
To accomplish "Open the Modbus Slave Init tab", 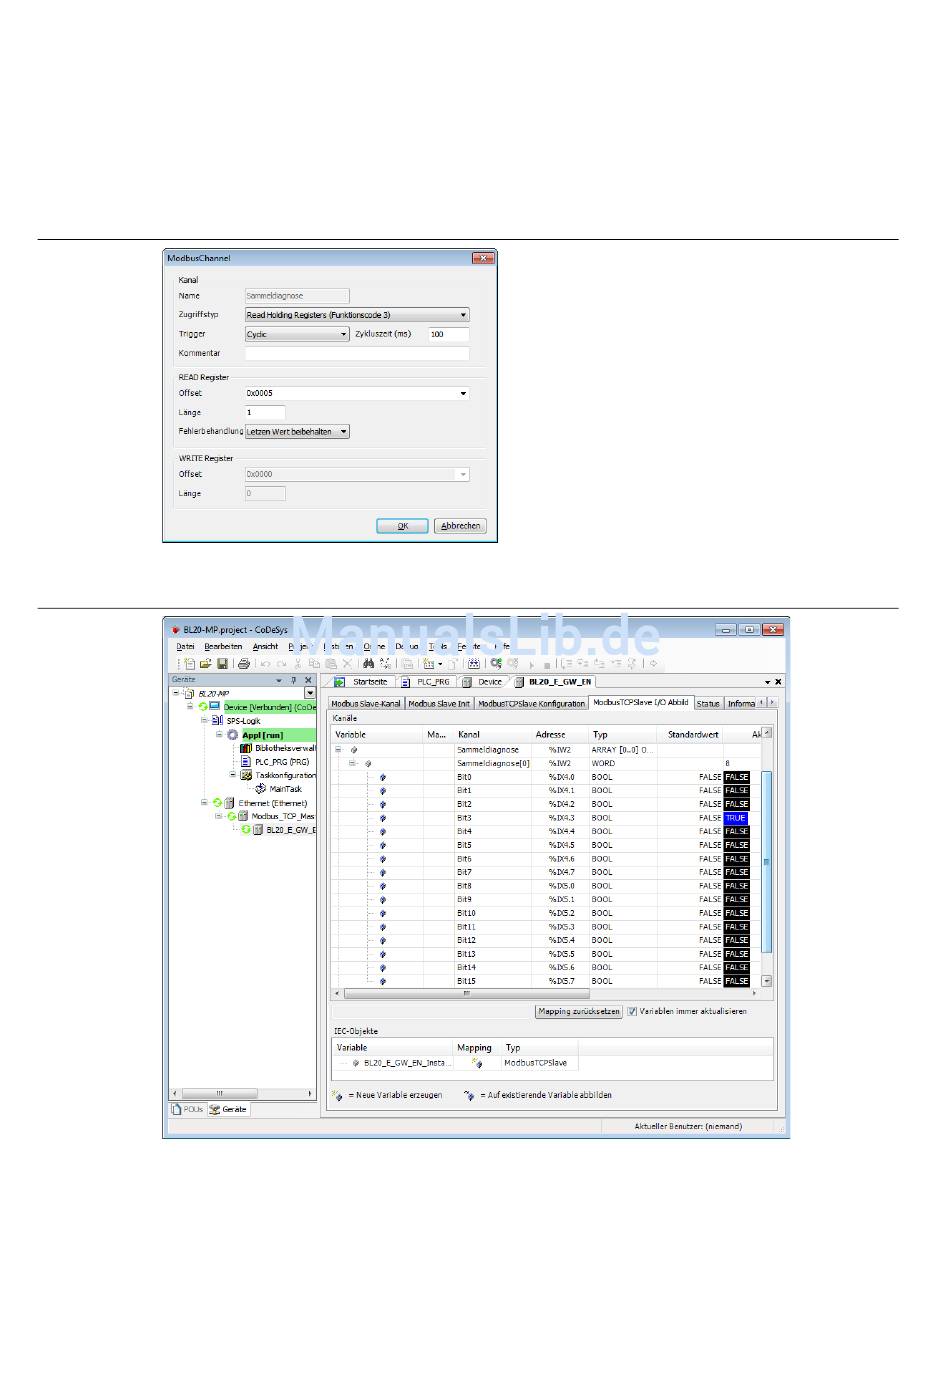I will (x=439, y=704).
